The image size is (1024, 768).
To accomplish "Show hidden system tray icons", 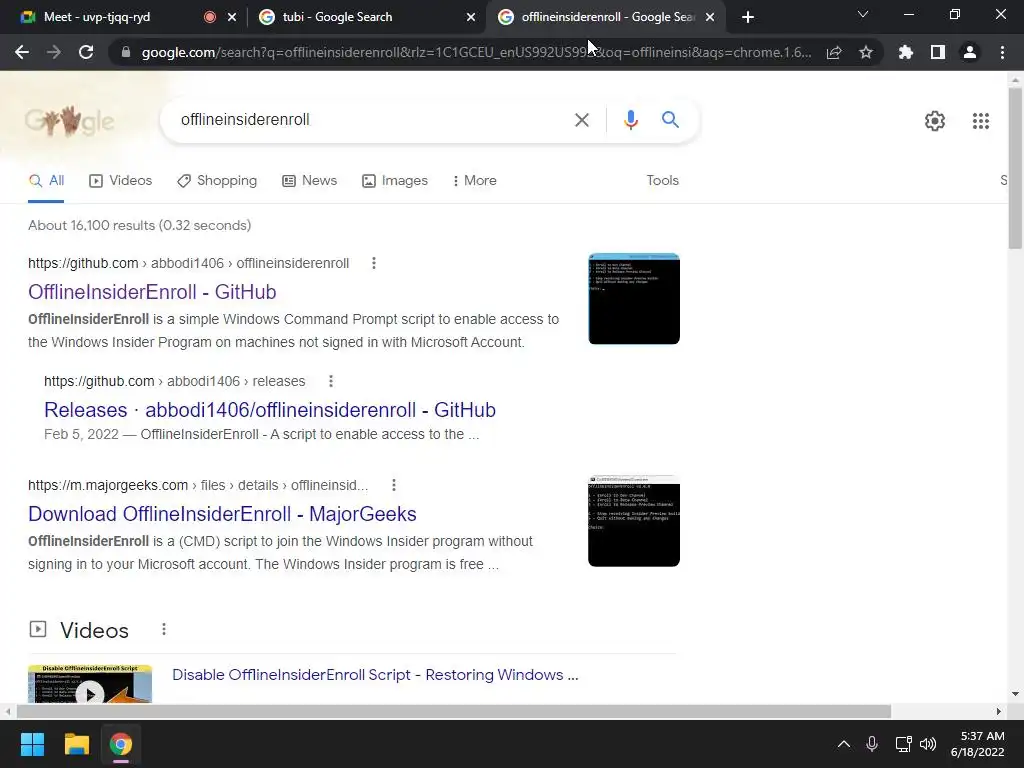I will tap(844, 744).
